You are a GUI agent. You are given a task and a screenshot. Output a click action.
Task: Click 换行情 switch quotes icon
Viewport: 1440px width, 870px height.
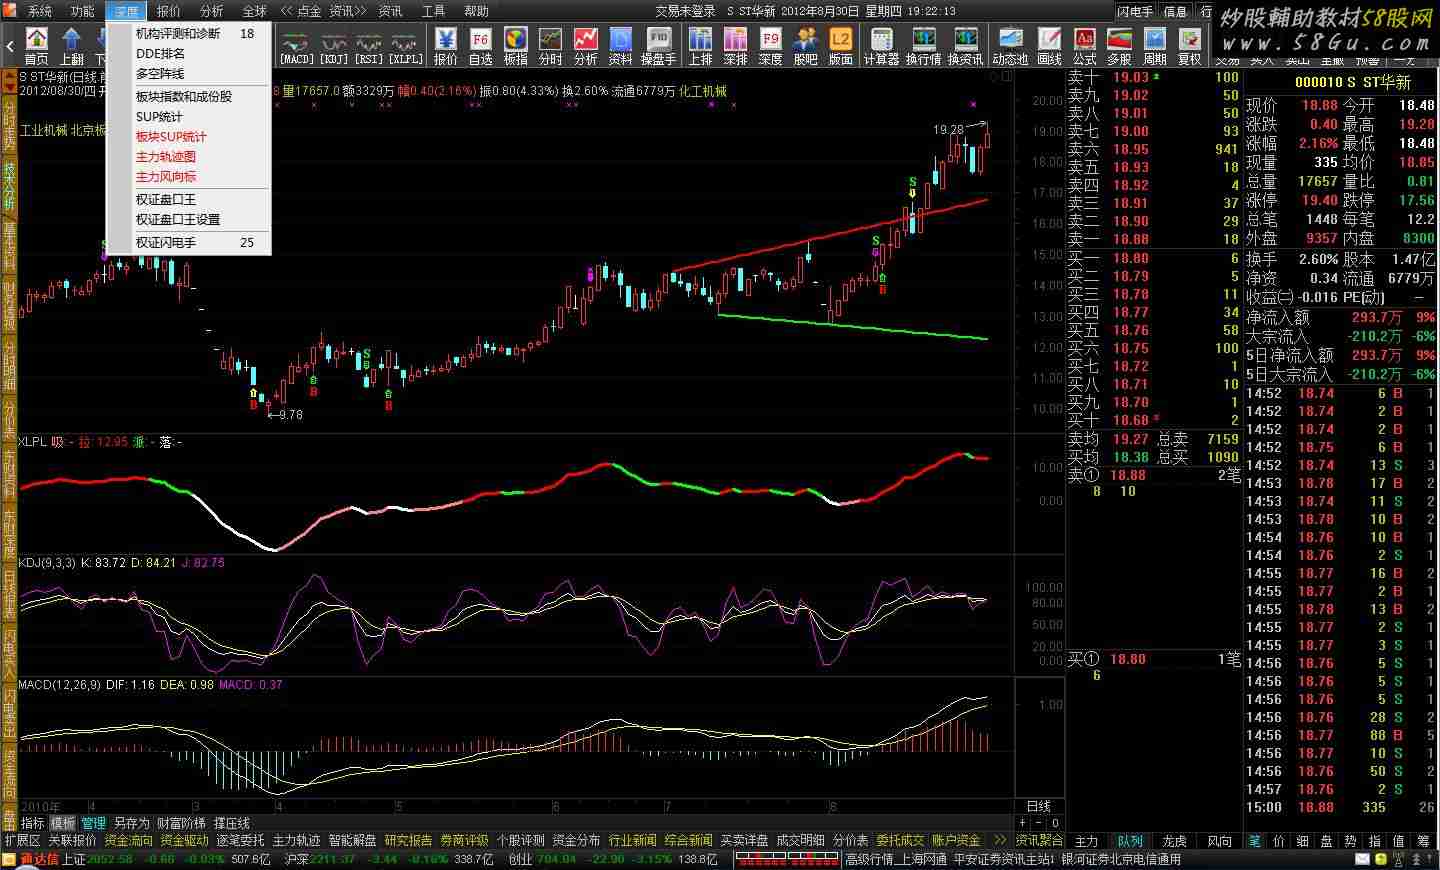[x=924, y=46]
